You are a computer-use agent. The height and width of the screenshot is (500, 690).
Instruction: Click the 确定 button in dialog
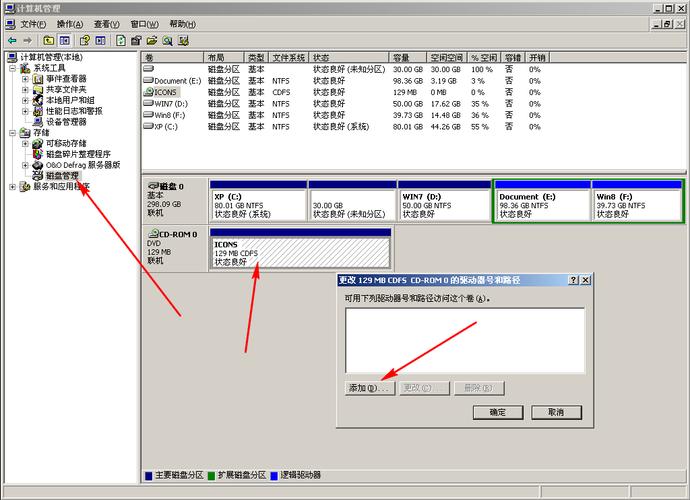497,412
